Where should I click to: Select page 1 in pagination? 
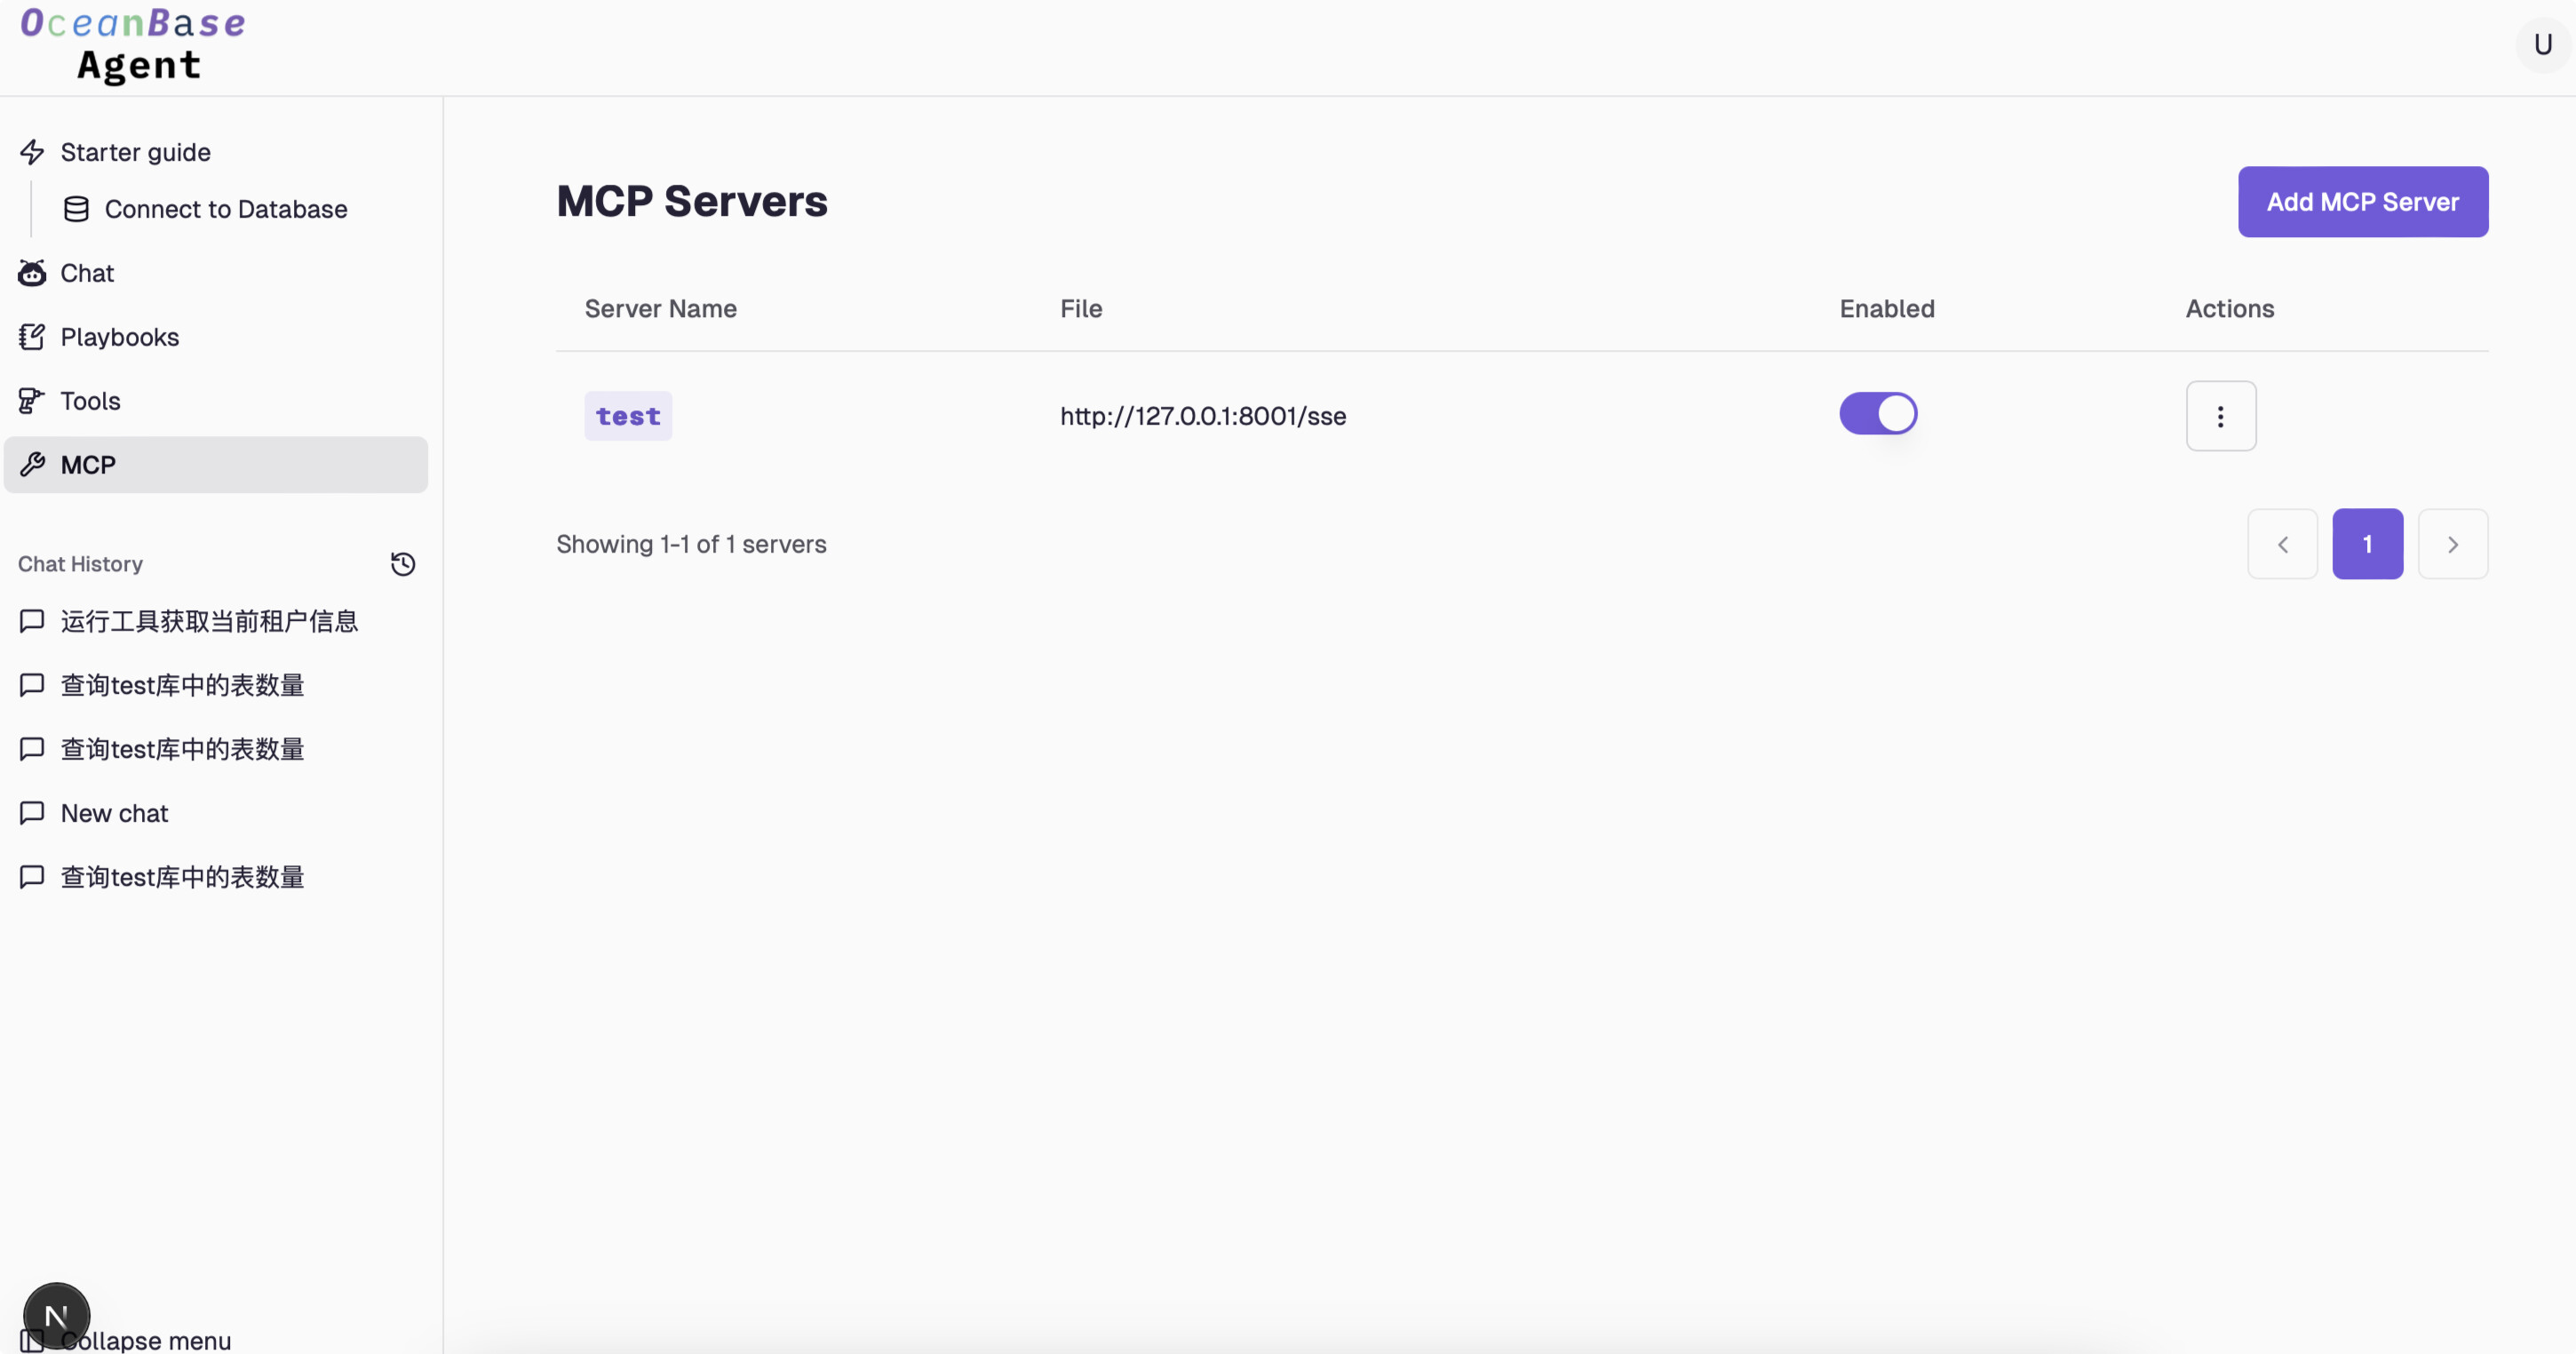pos(2368,544)
